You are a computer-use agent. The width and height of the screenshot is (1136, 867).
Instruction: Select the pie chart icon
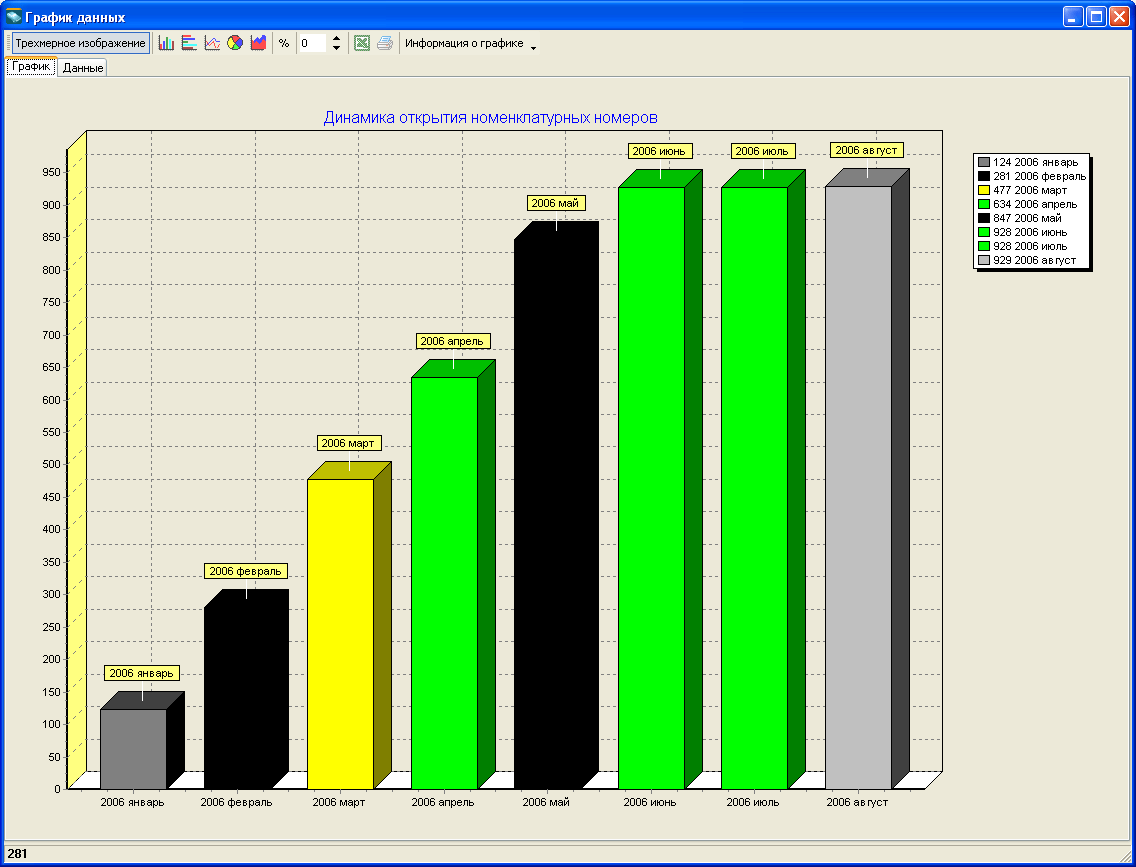tap(235, 43)
